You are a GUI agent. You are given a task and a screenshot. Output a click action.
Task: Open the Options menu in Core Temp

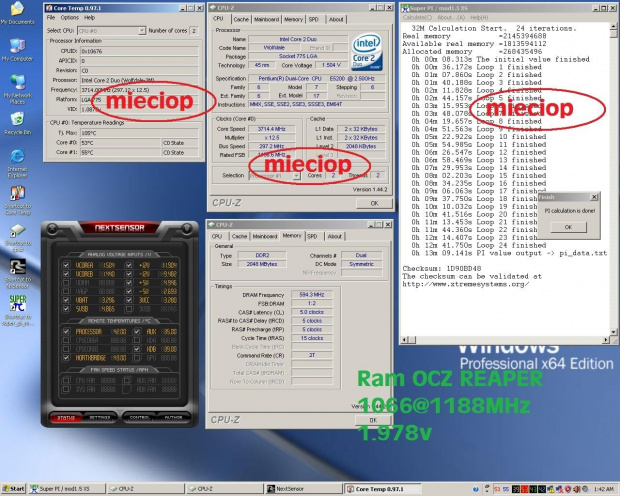pyautogui.click(x=70, y=17)
